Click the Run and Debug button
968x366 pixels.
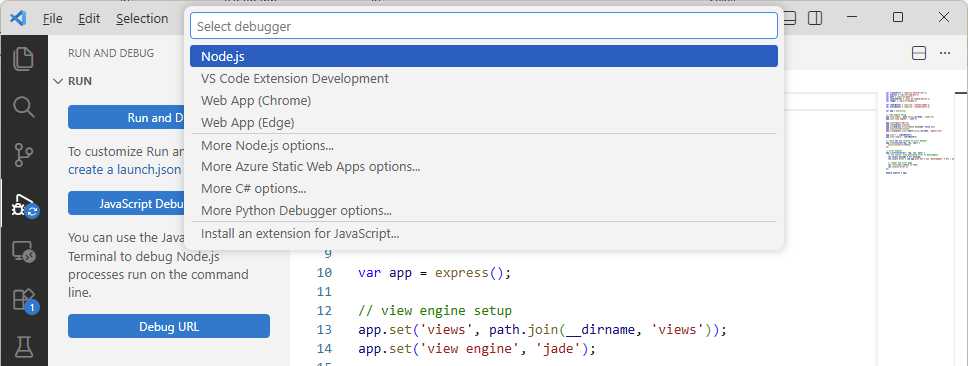[127, 117]
